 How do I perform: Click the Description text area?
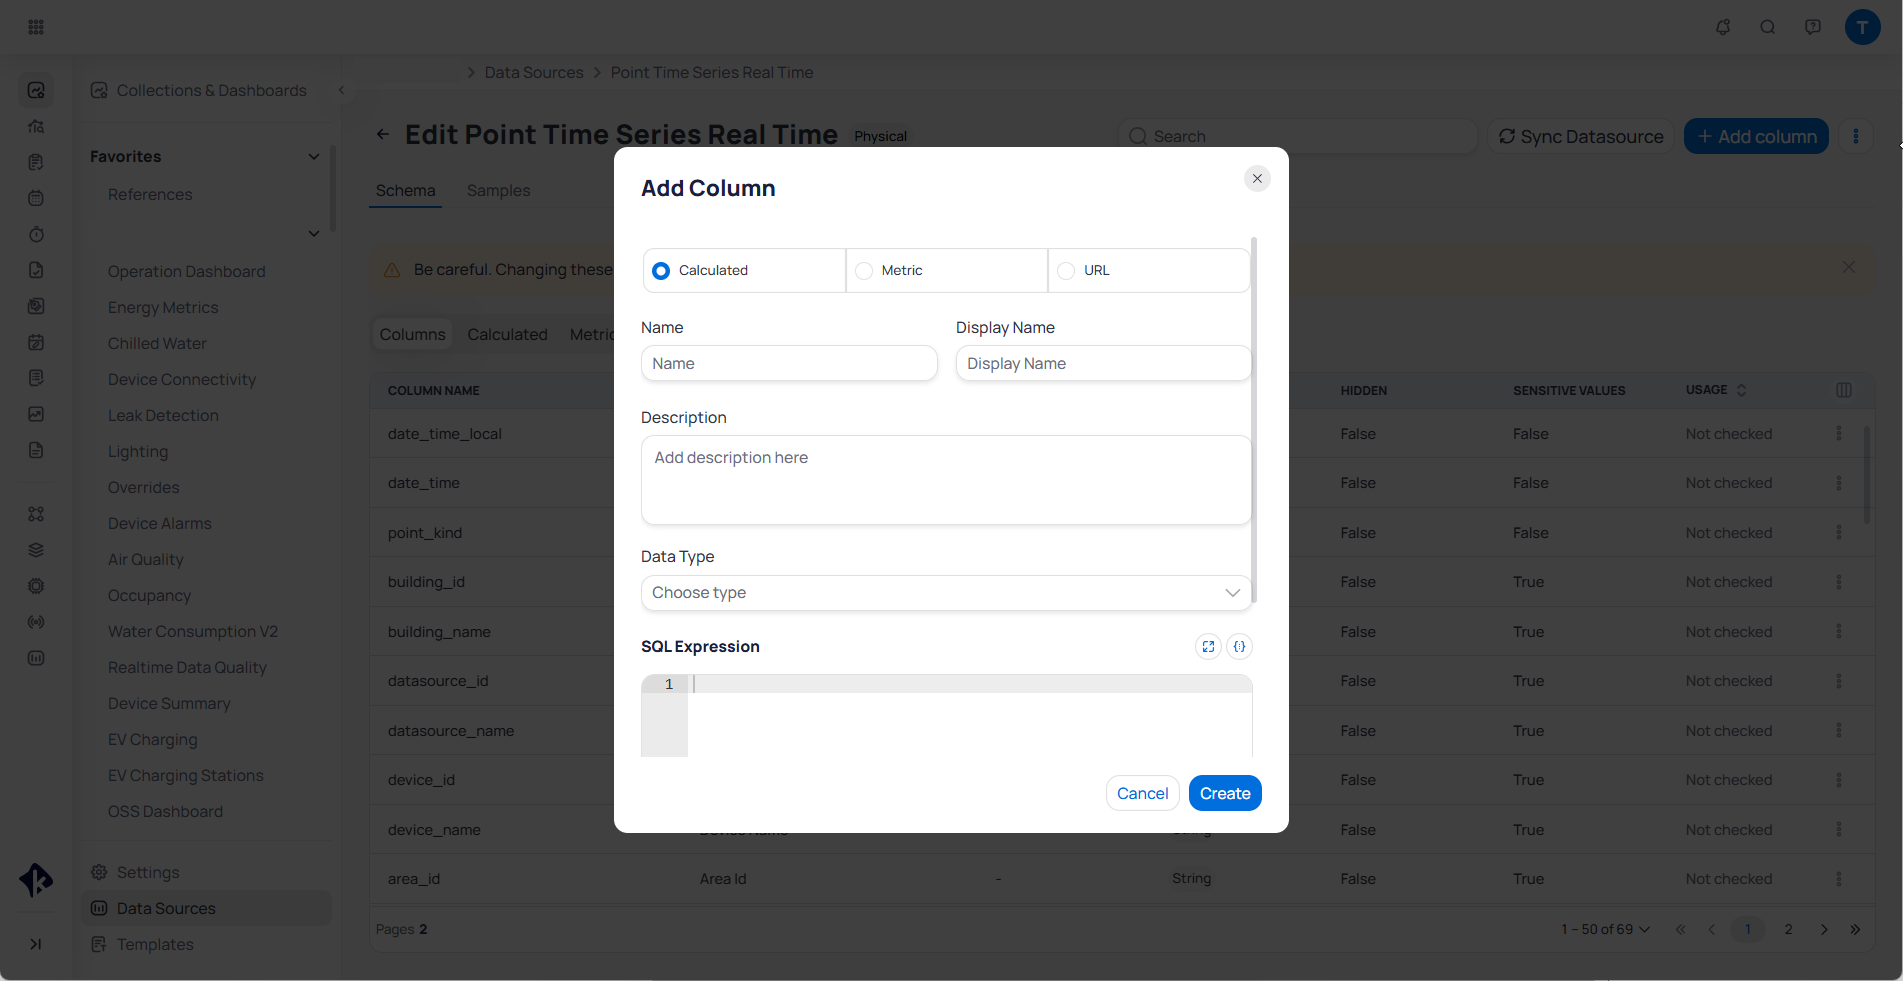coord(946,480)
